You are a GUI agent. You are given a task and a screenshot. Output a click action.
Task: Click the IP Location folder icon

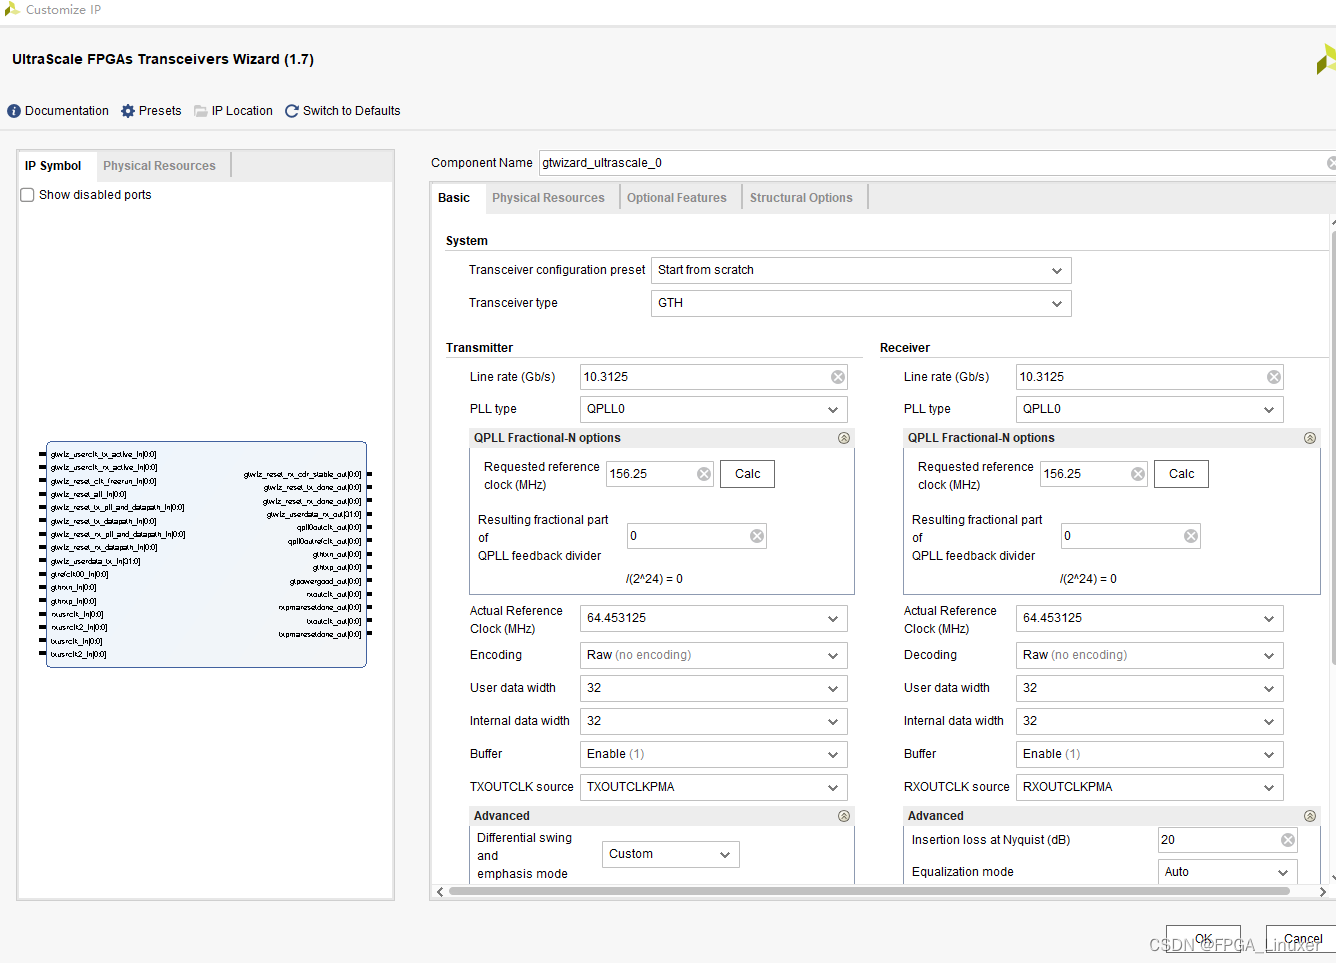201,111
